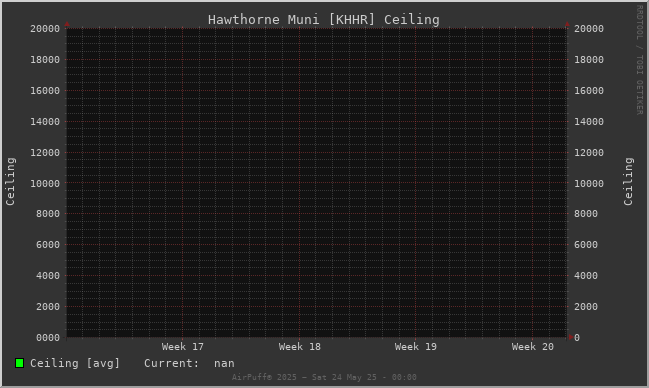Screen dimensions: 649x388
Task: Click the left 10000 y-axis label
Action: pyautogui.click(x=45, y=183)
